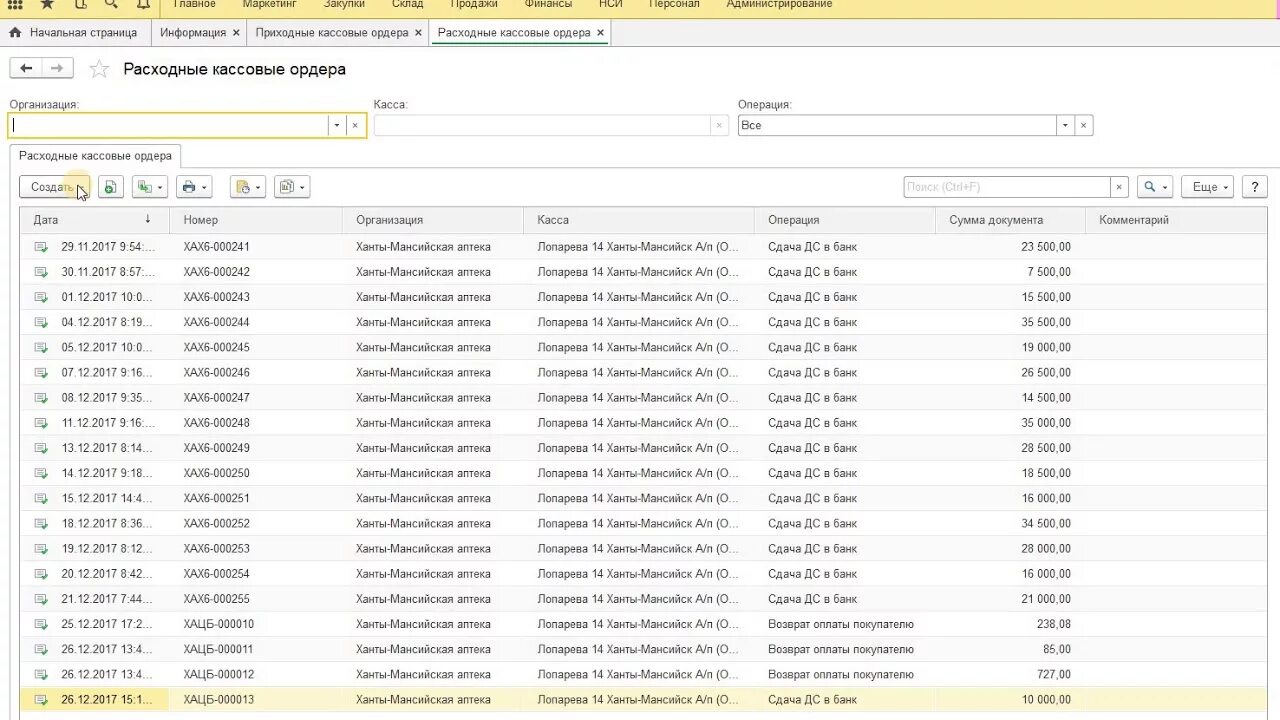
Task: Open the create-based-on dropdown icon
Action: pos(150,187)
